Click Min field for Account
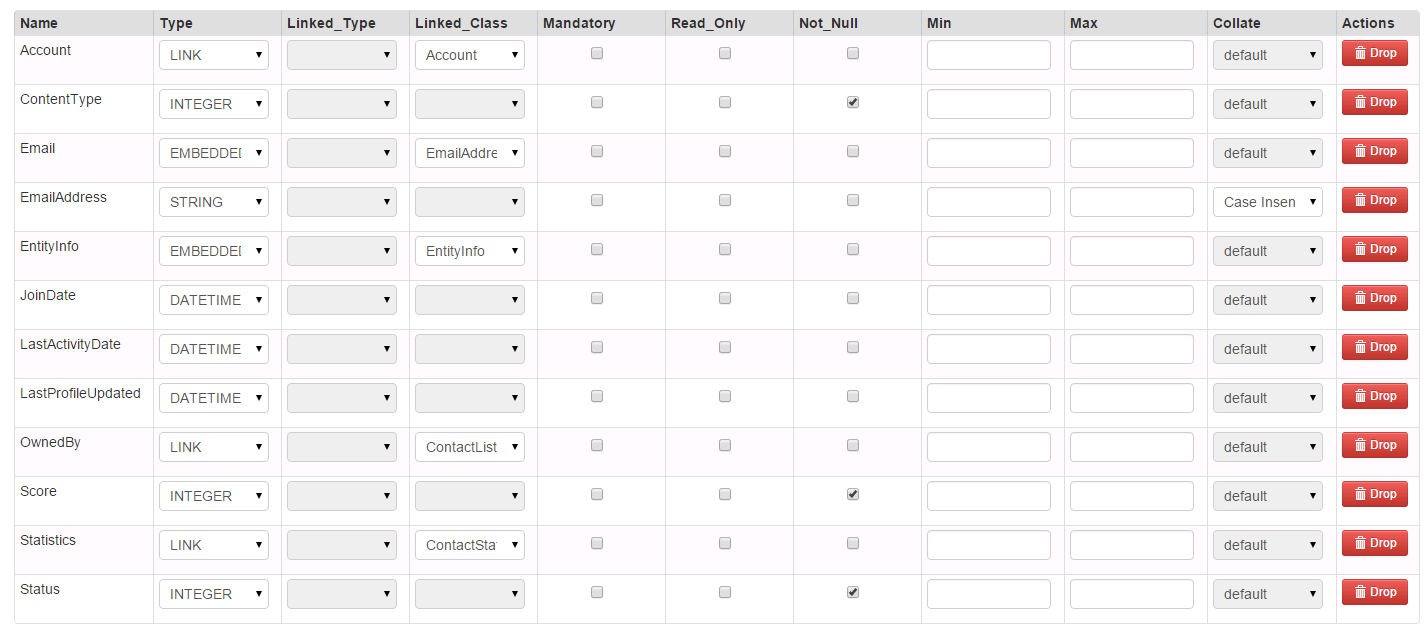 tap(989, 55)
